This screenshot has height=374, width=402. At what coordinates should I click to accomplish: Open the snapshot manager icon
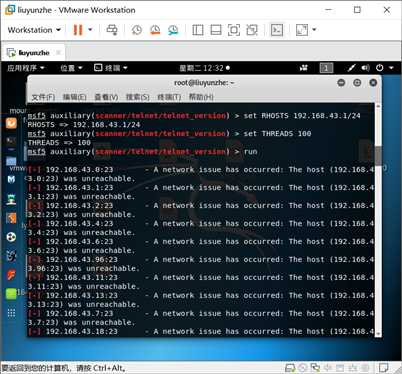pyautogui.click(x=173, y=30)
